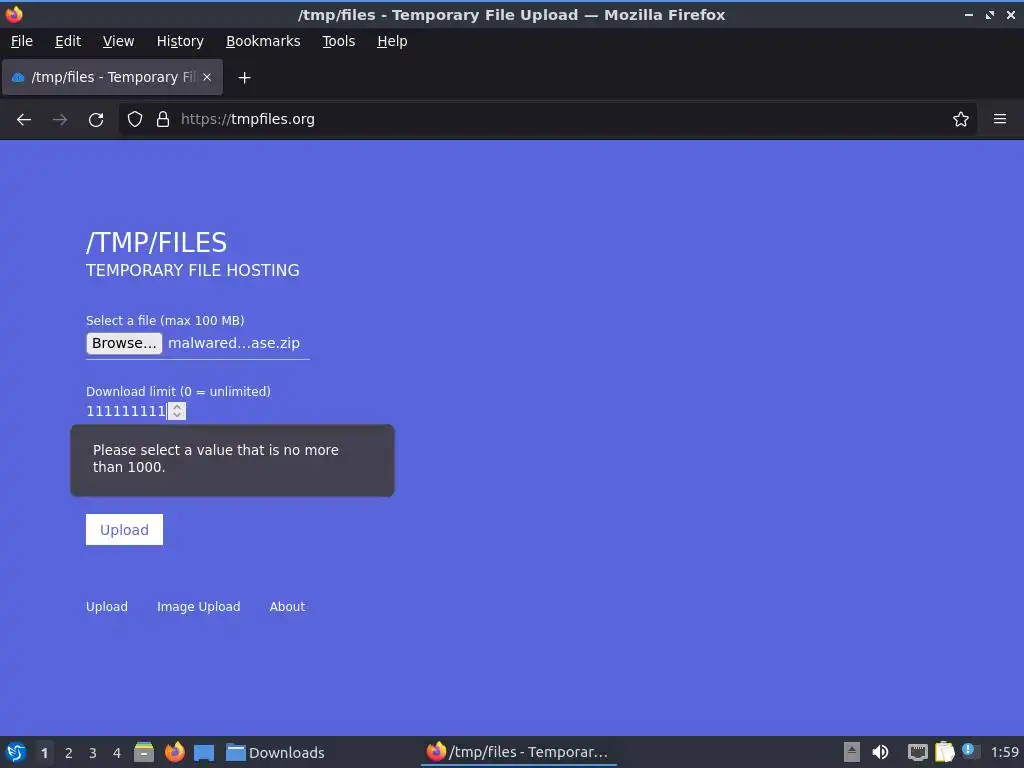The width and height of the screenshot is (1024, 768).
Task: Open the tracking protection shield icon
Action: pyautogui.click(x=135, y=120)
